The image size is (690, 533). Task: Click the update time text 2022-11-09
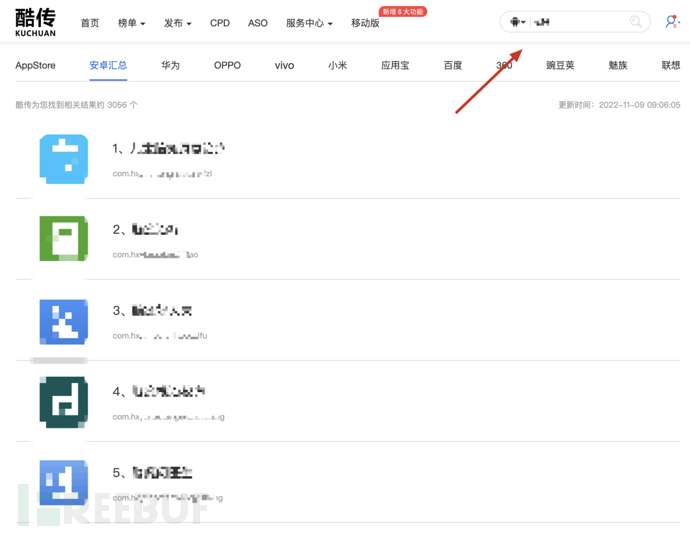(x=619, y=105)
